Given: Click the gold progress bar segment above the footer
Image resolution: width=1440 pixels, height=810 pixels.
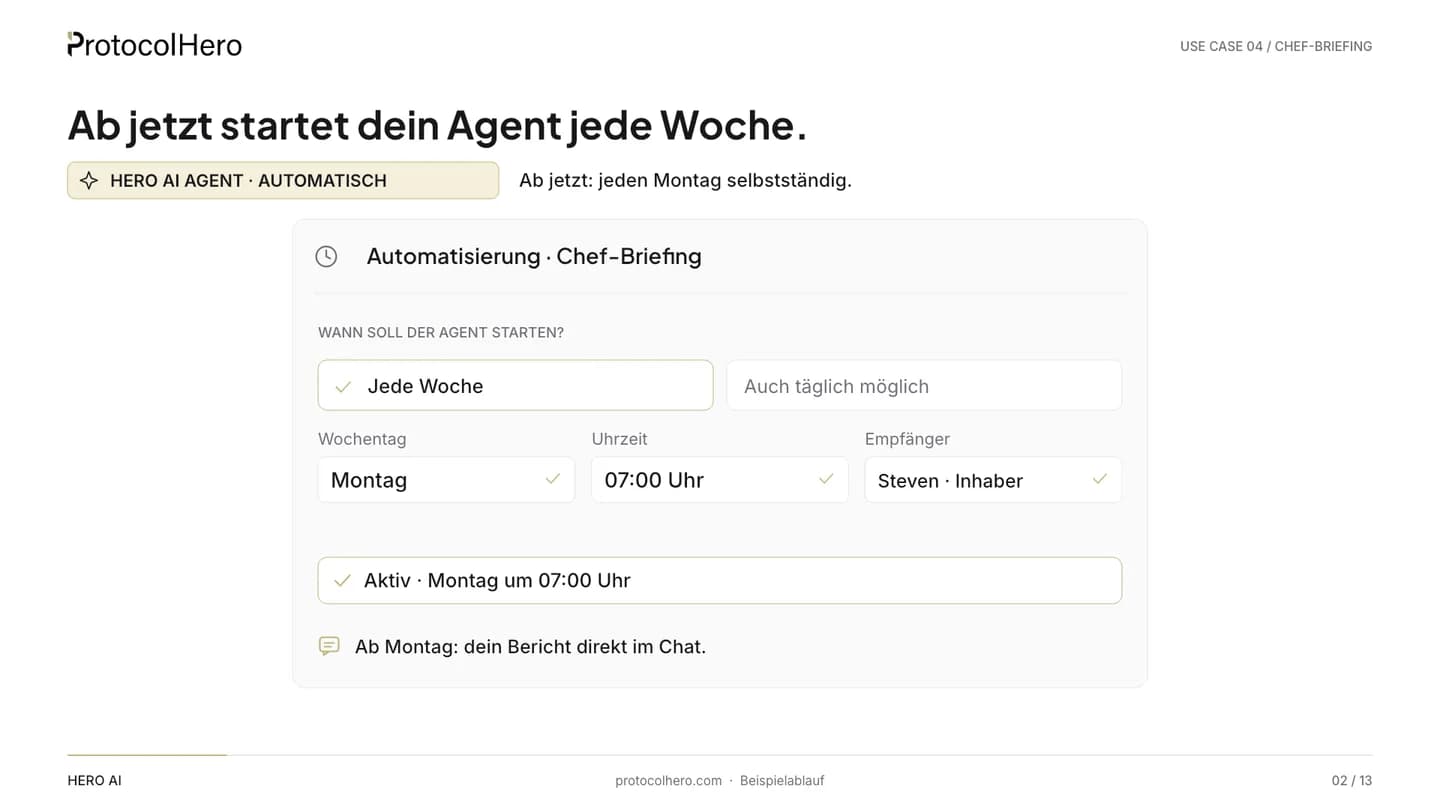Looking at the screenshot, I should (x=147, y=755).
